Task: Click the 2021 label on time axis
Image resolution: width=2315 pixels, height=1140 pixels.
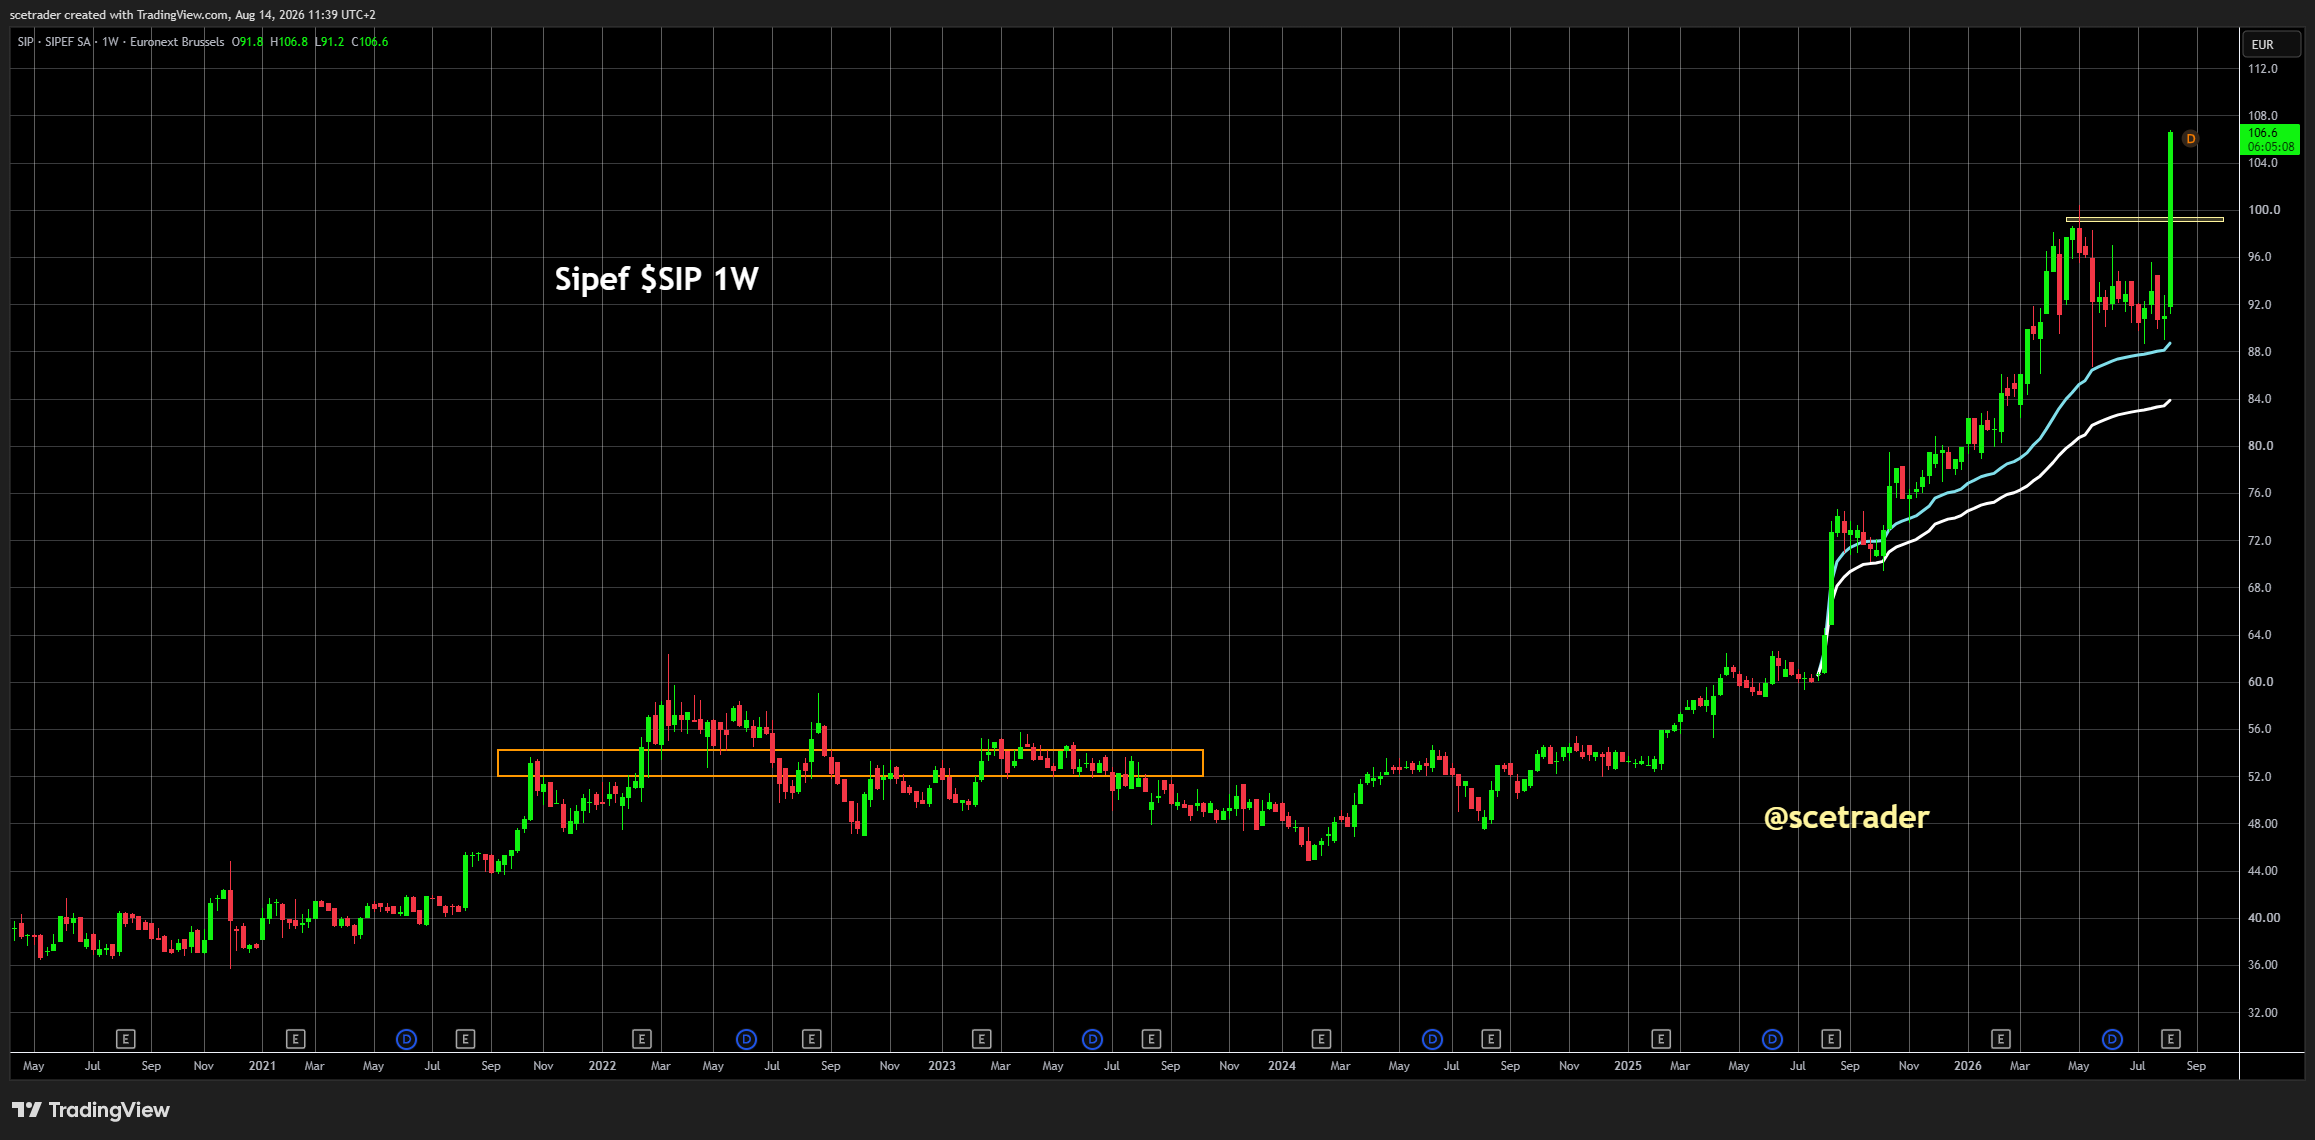Action: coord(262,1066)
